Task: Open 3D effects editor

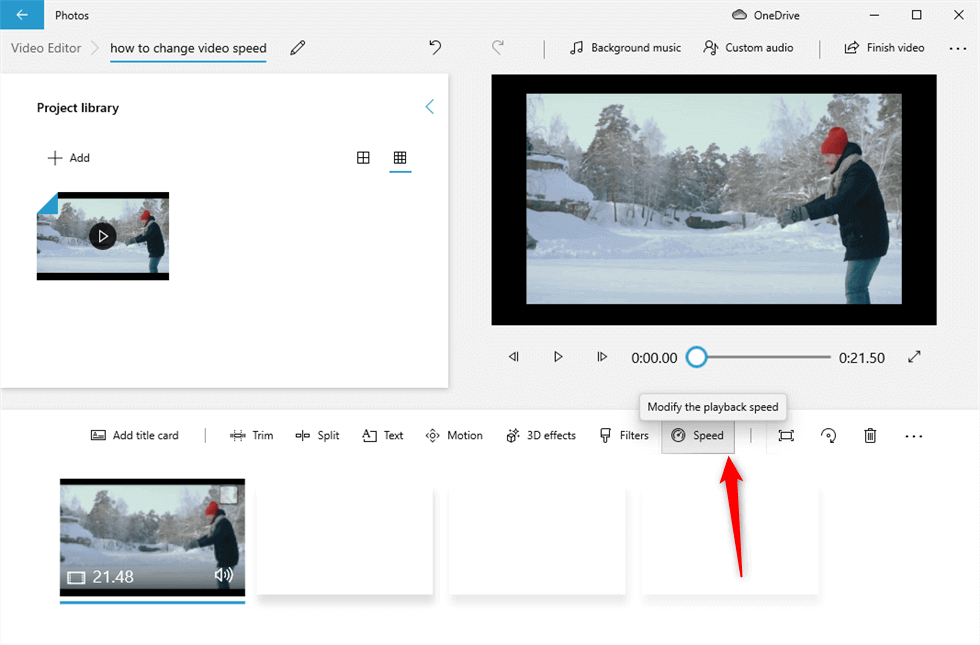Action: [541, 436]
